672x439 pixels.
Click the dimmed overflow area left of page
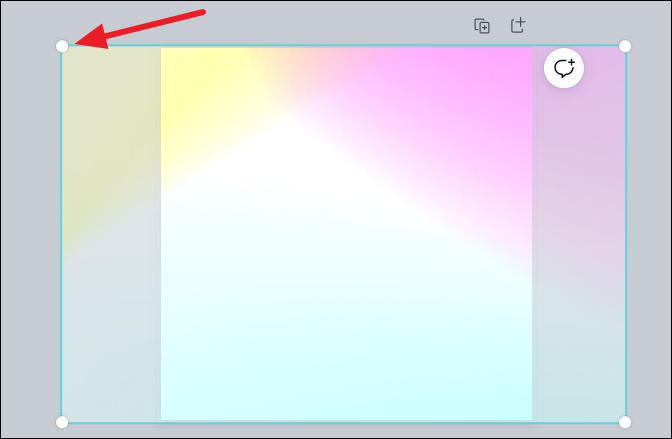(111, 234)
